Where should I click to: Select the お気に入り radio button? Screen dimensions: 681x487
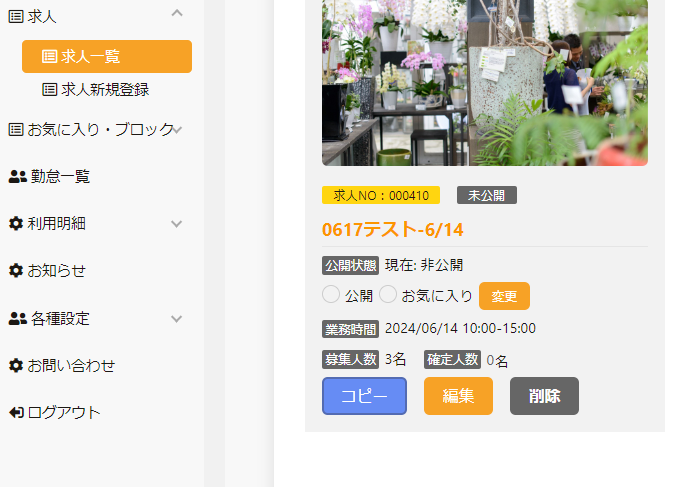[x=388, y=294]
